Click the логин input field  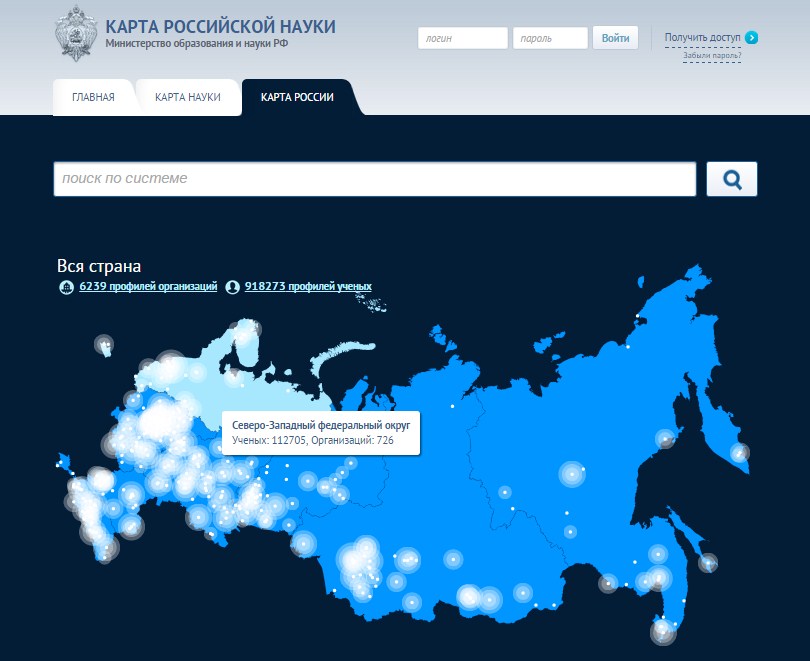(463, 38)
